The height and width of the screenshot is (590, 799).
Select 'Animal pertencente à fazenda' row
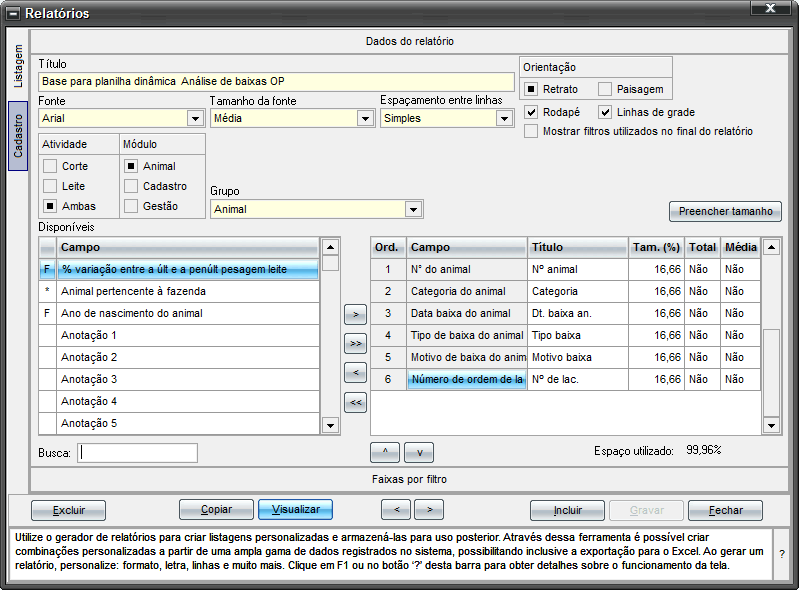tap(179, 291)
